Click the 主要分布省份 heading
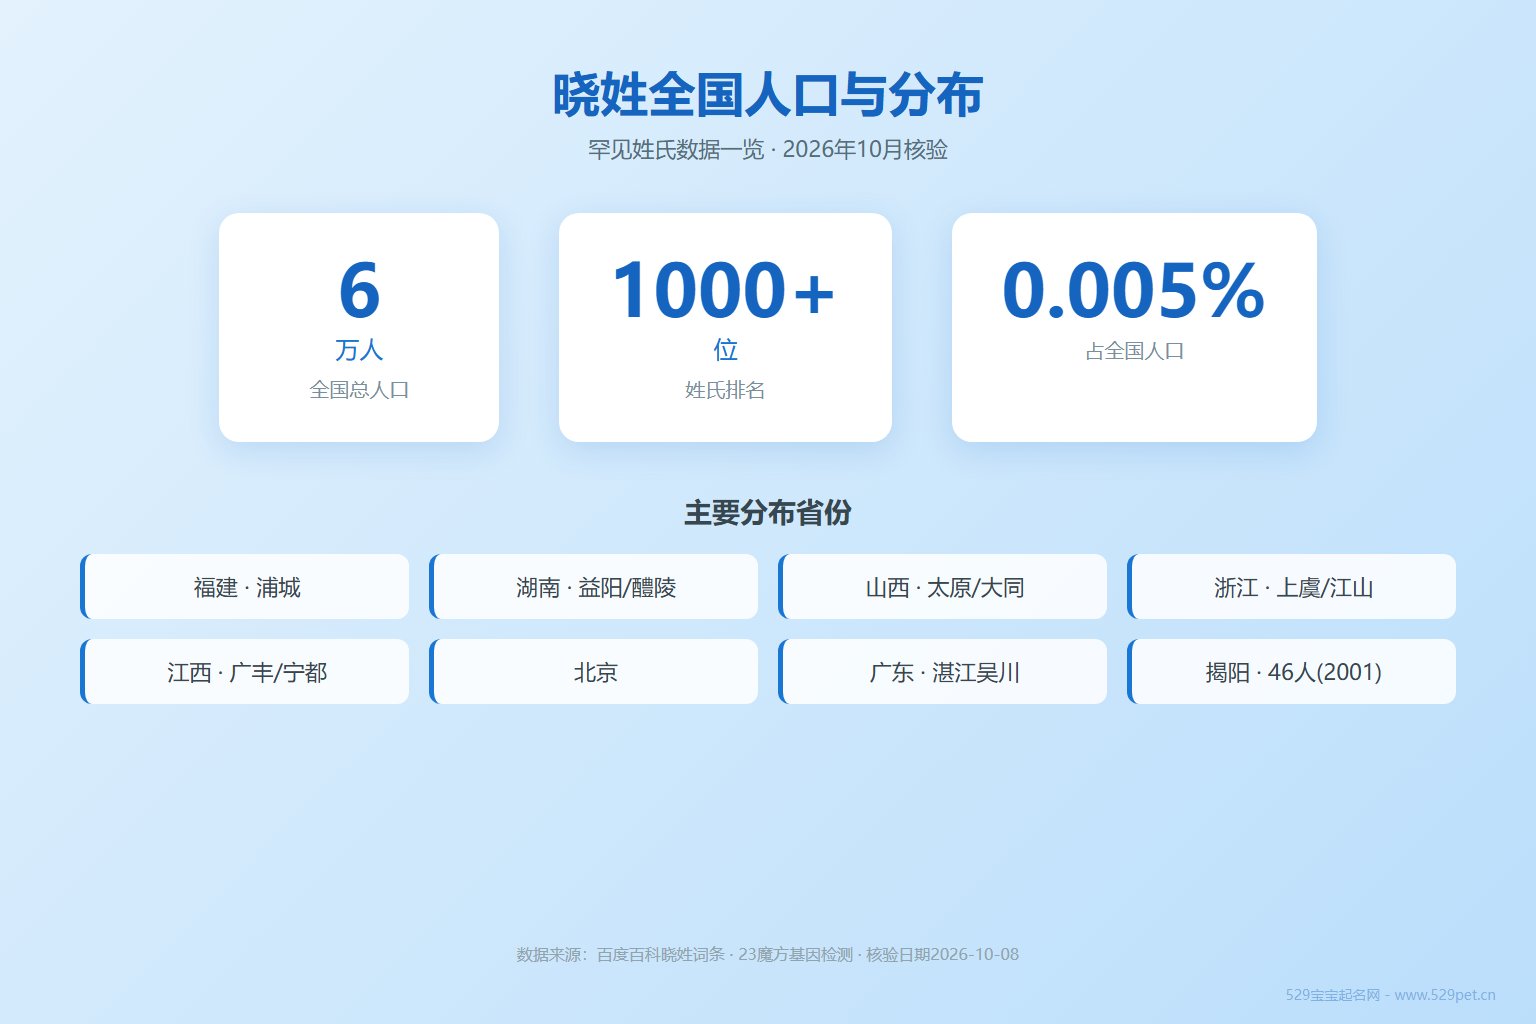 pos(768,513)
